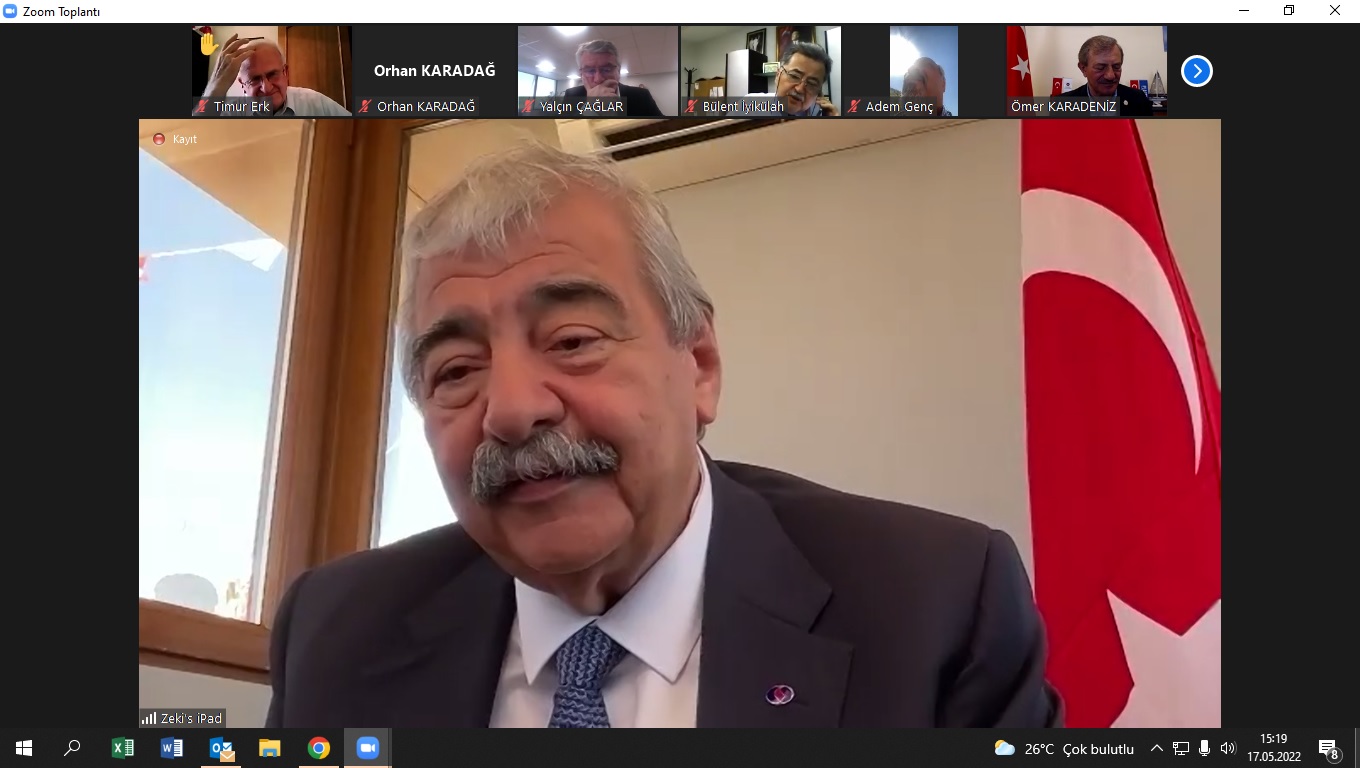Open Google Chrome from the taskbar
This screenshot has width=1360, height=768.
click(x=318, y=748)
